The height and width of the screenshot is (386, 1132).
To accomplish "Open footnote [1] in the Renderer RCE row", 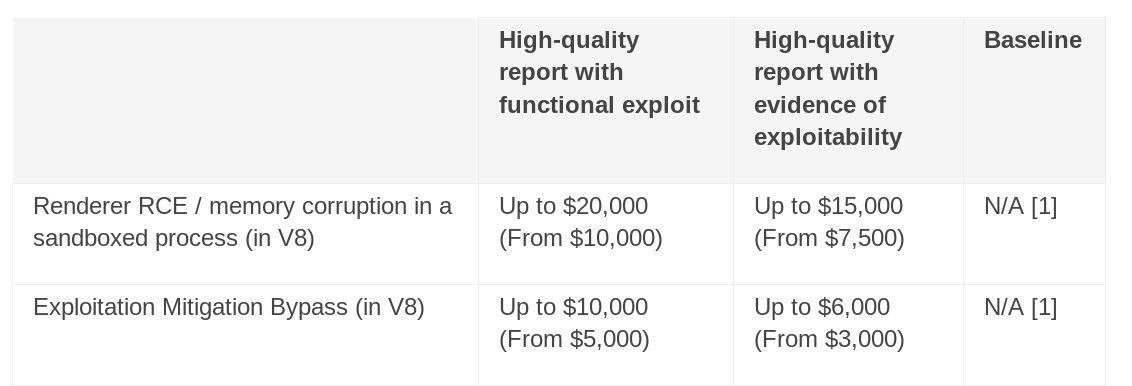I will (1044, 206).
